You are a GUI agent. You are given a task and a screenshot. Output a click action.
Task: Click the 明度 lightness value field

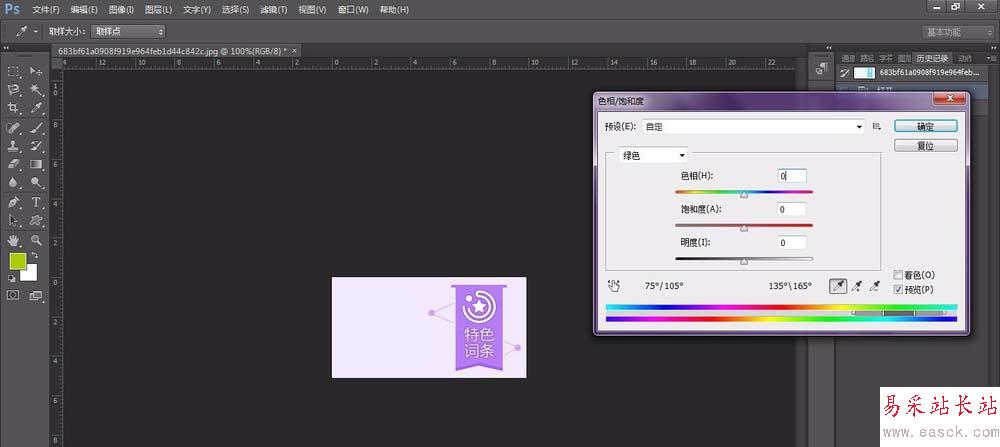coord(791,242)
